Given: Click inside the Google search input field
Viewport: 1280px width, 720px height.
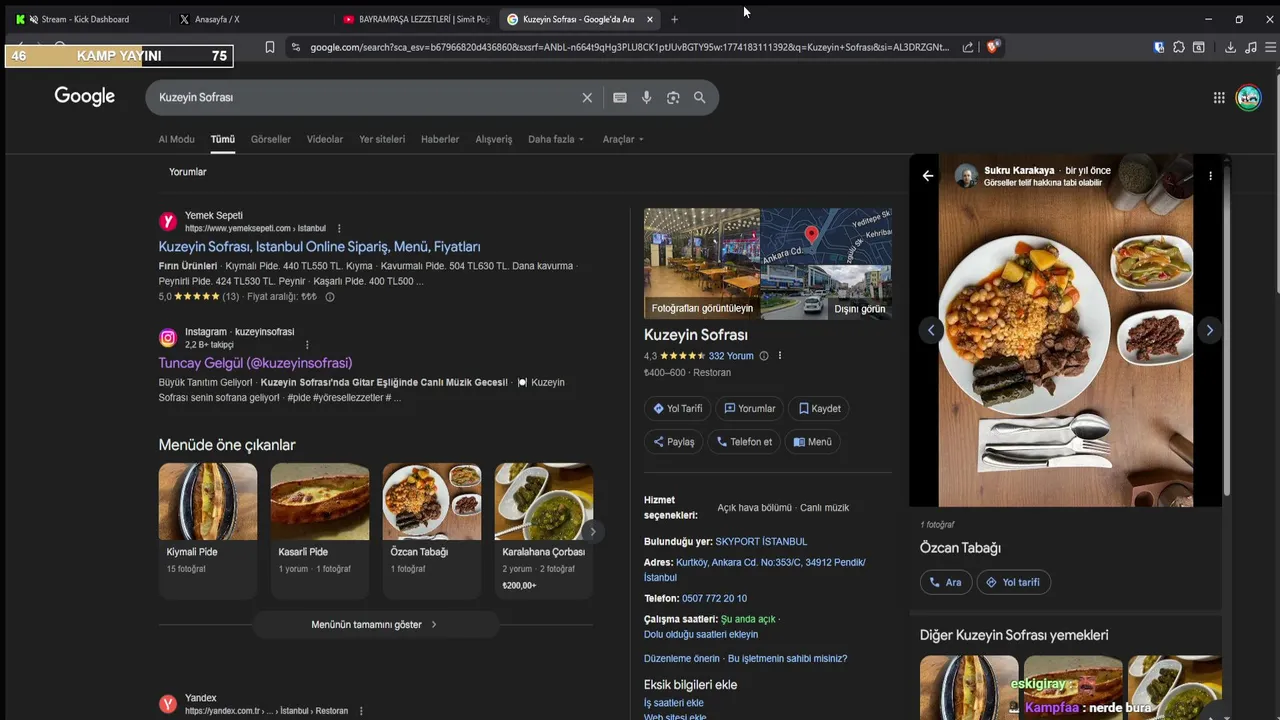Looking at the screenshot, I should [365, 98].
